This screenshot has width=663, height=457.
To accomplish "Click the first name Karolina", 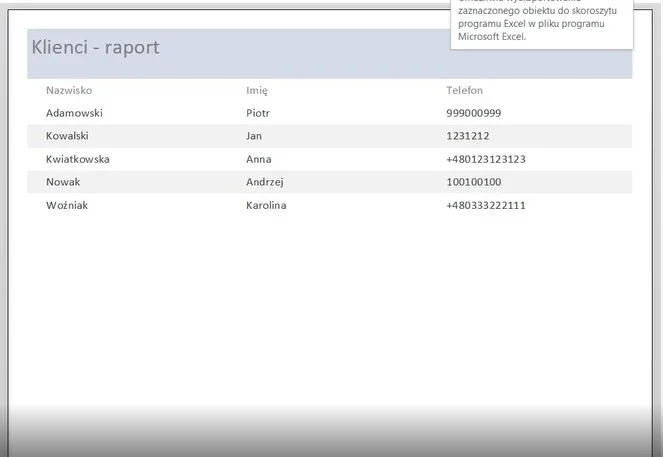I will (266, 205).
